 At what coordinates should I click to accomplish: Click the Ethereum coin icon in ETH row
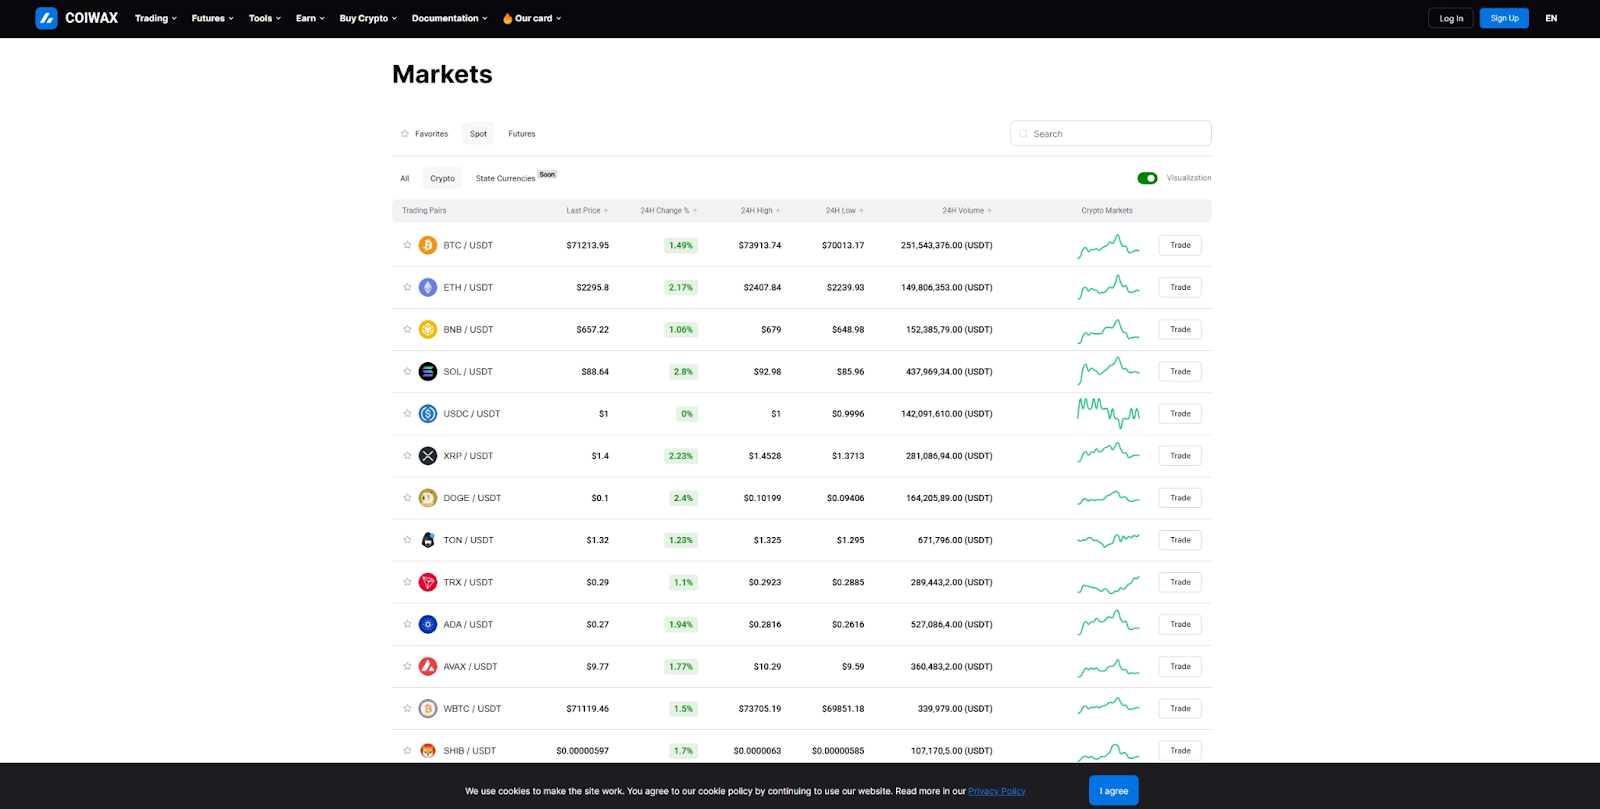428,287
